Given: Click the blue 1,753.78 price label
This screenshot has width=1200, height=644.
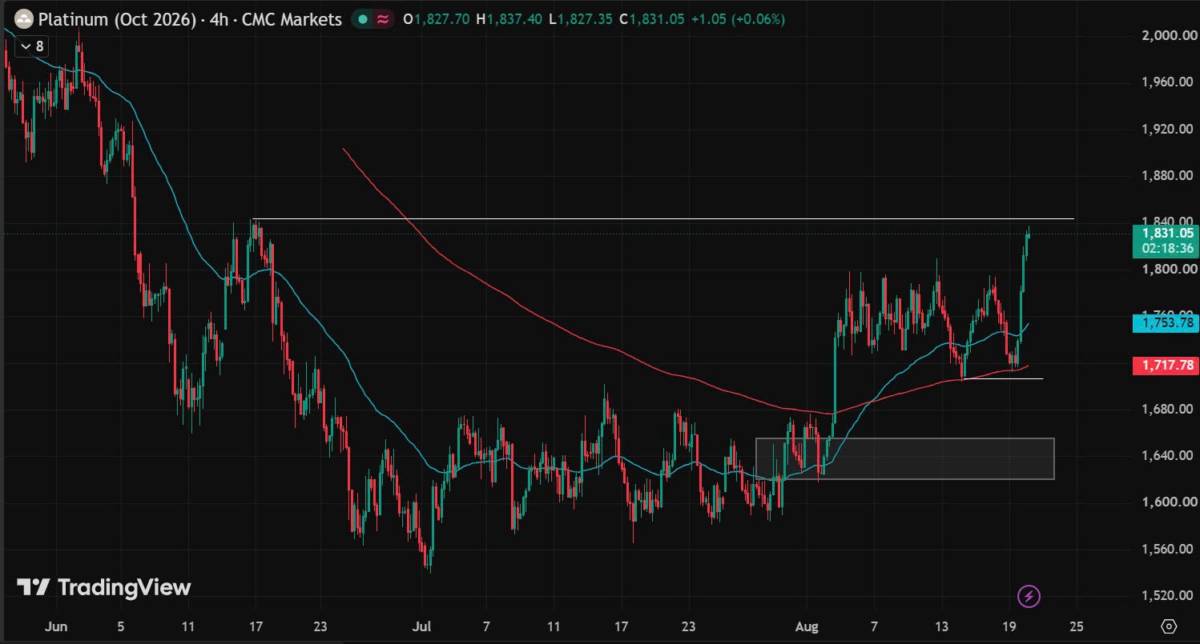Looking at the screenshot, I should 1164,322.
